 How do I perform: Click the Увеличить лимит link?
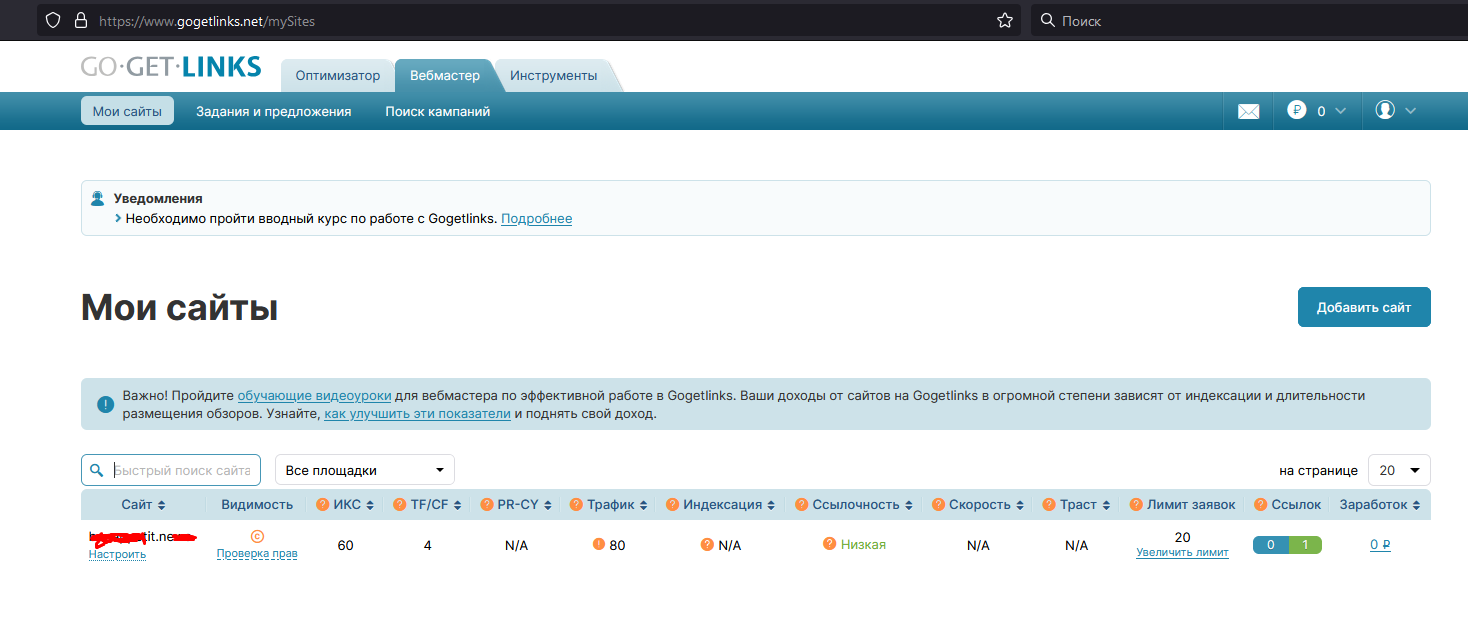[x=1182, y=553]
